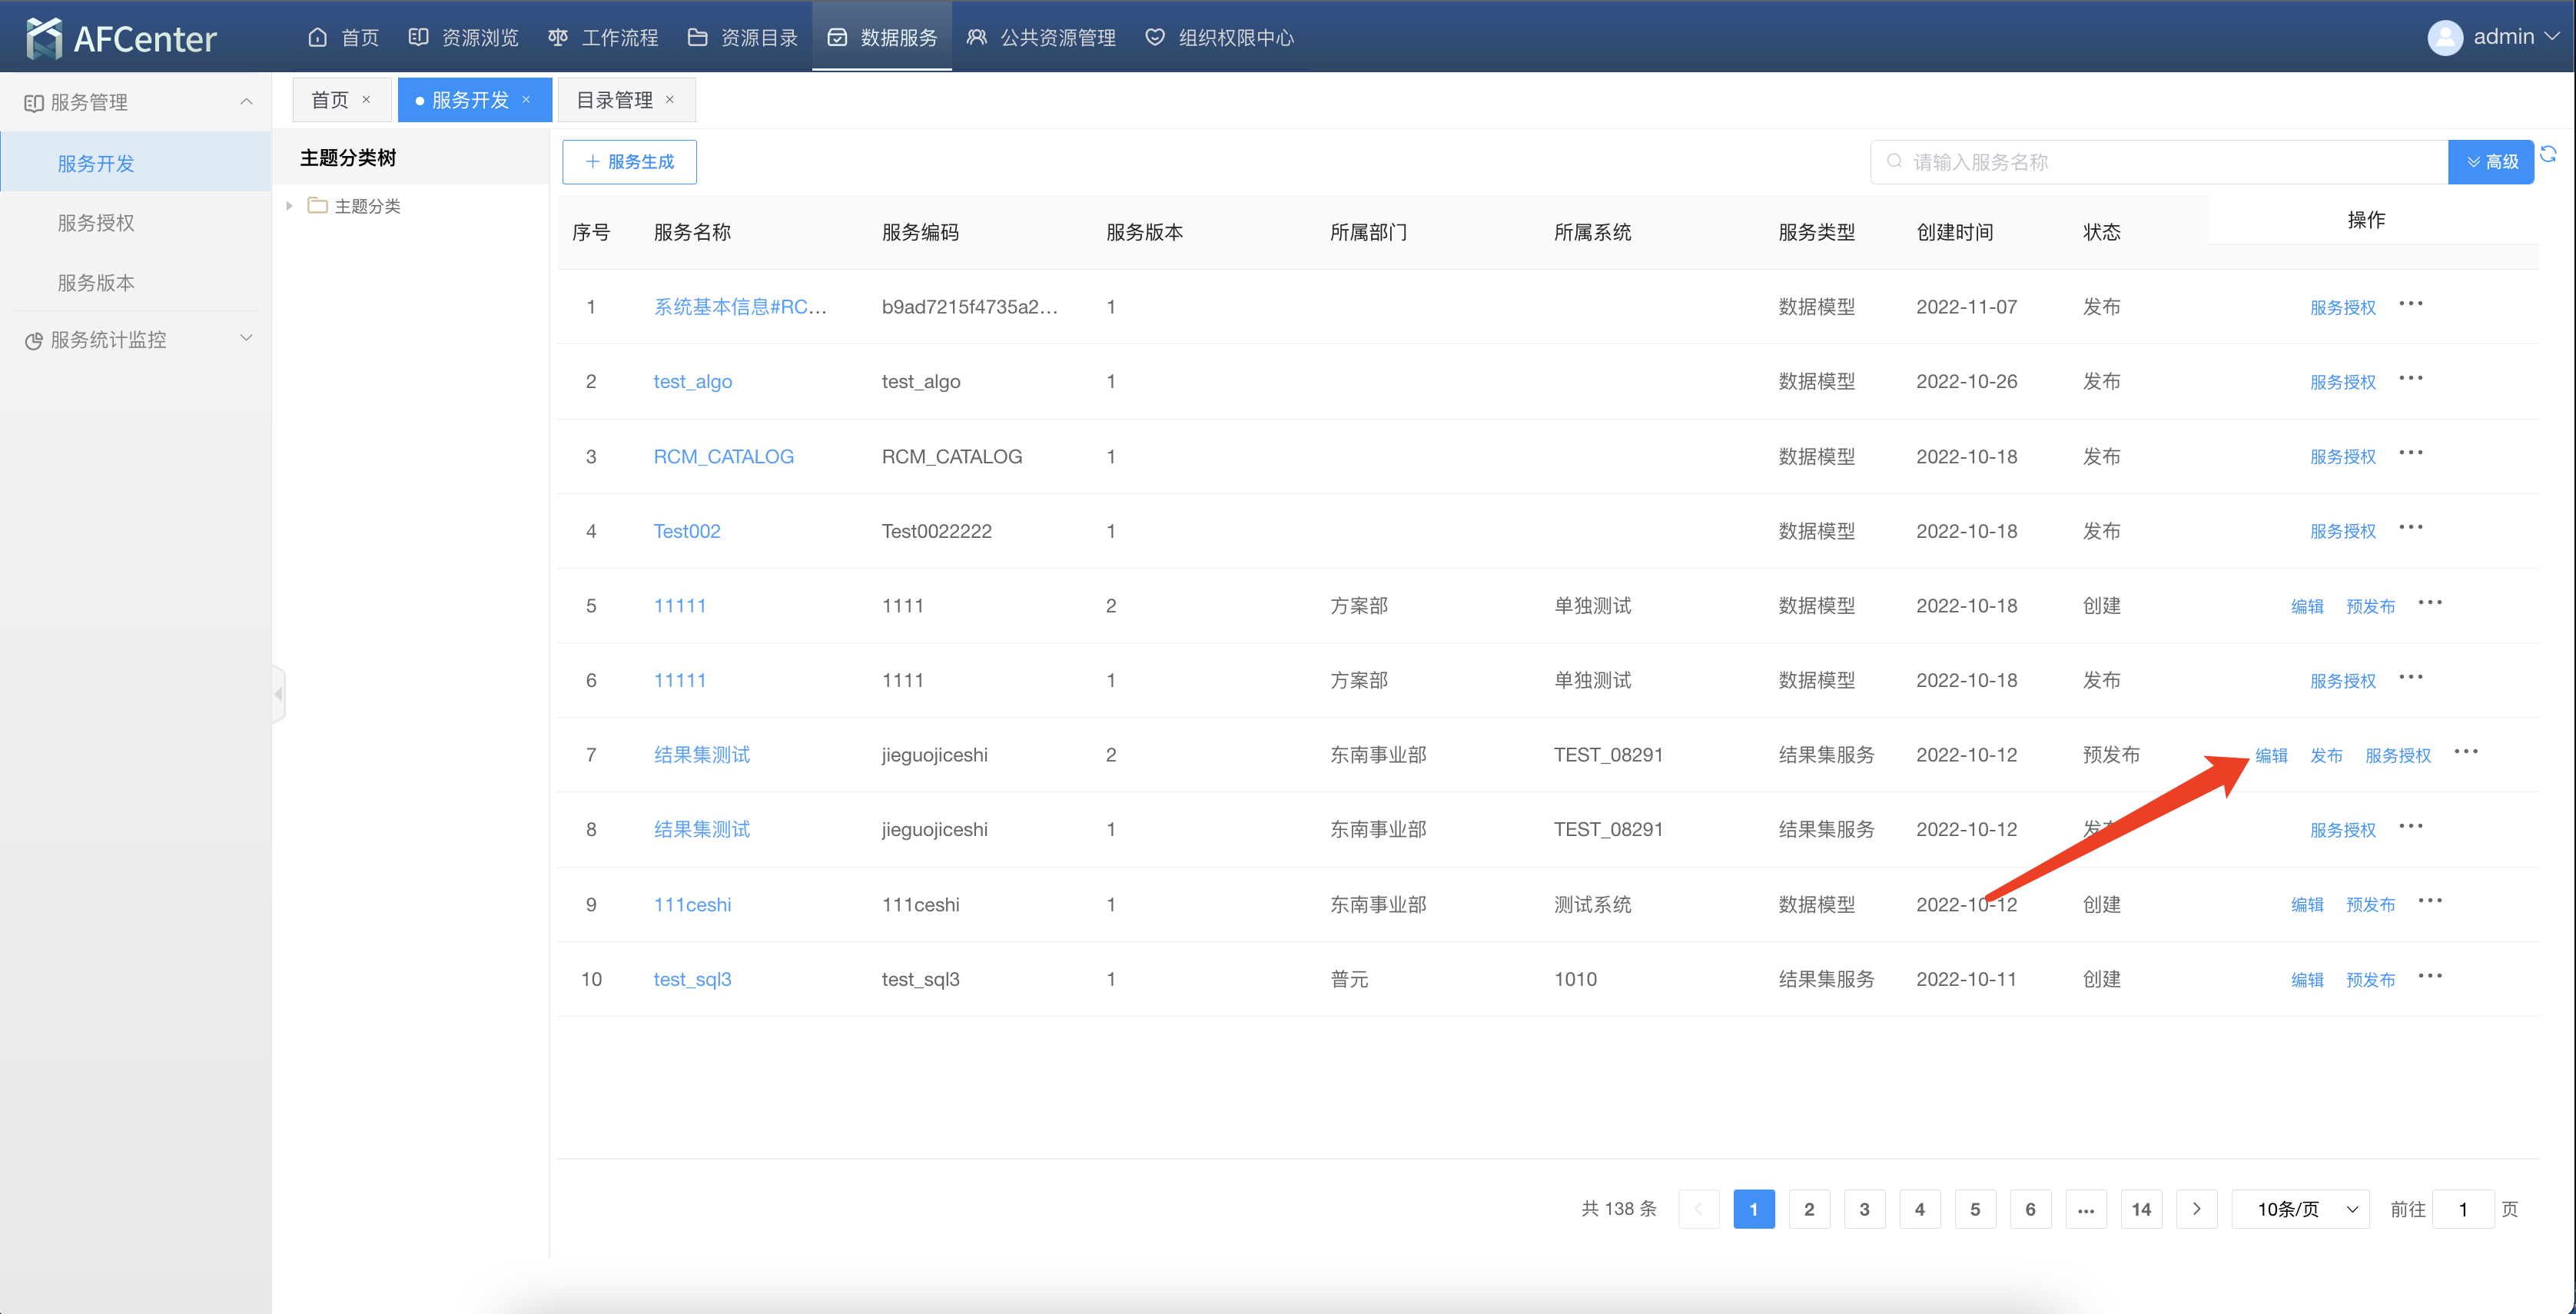Click 编辑 for row 7 结果集测试
Screen dimensions: 2576x1314
tap(2271, 755)
